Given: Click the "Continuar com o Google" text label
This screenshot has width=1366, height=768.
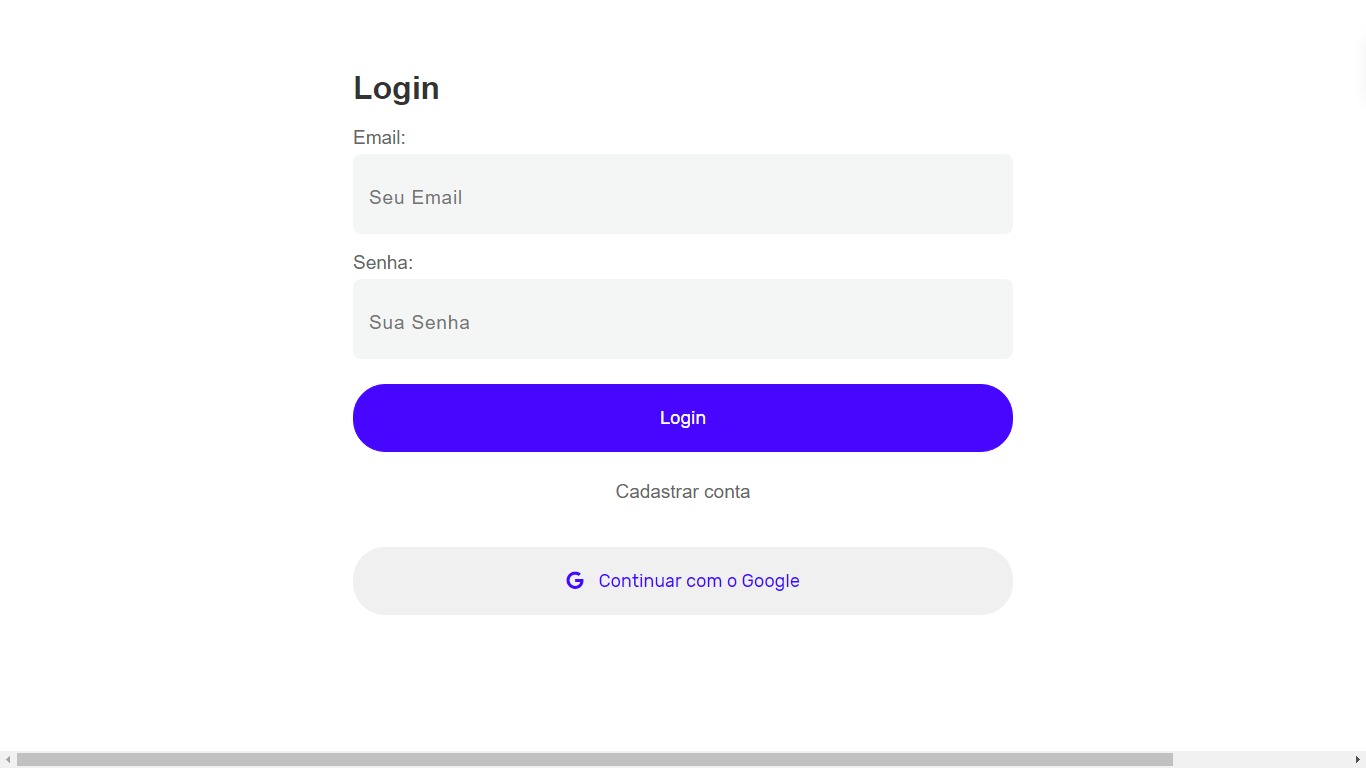Looking at the screenshot, I should pos(699,581).
